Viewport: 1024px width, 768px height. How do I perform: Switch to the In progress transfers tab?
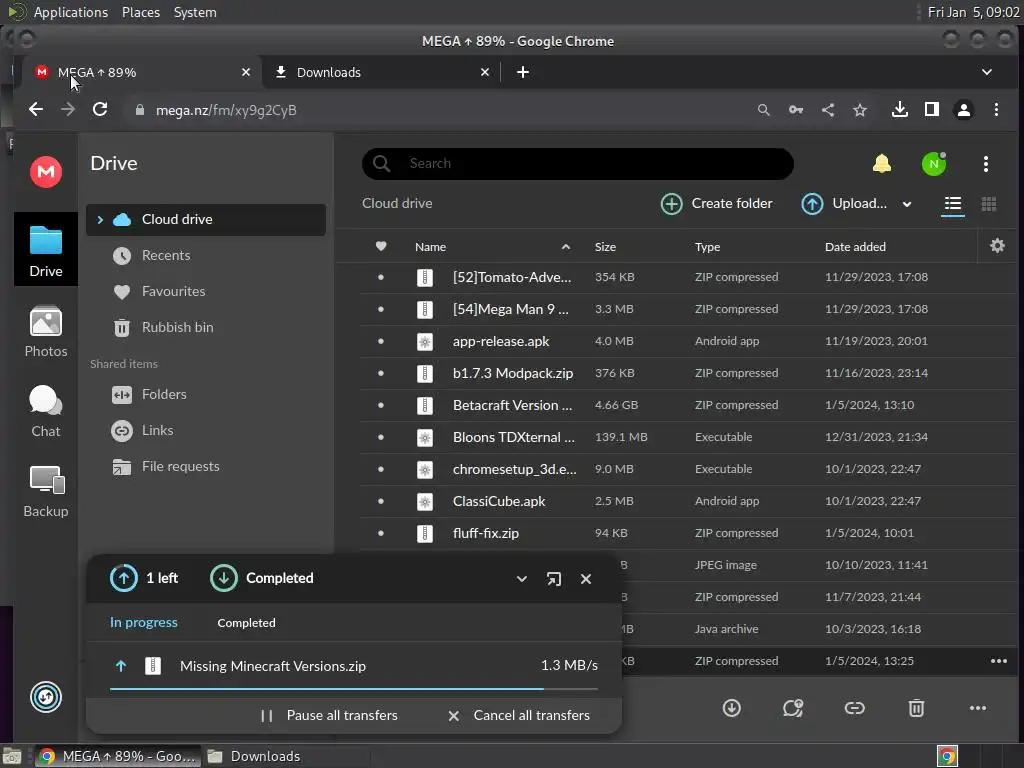(144, 622)
